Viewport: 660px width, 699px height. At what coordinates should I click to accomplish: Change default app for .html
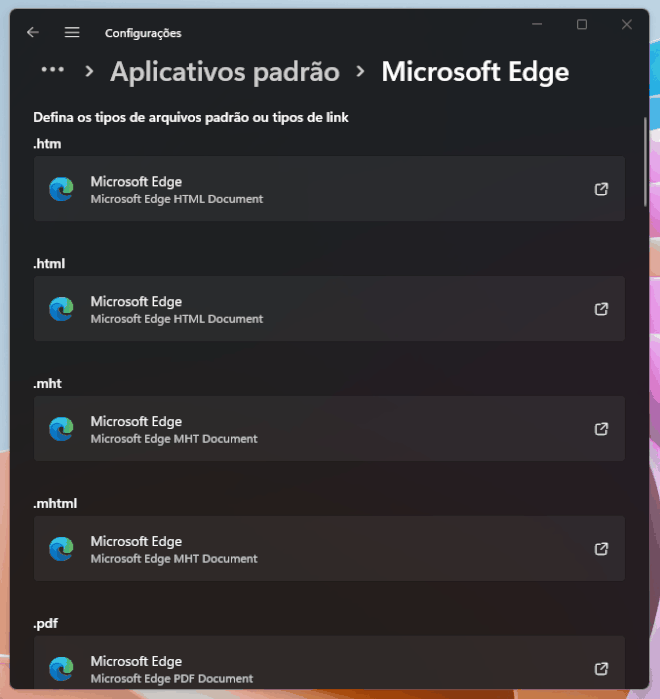pos(329,309)
